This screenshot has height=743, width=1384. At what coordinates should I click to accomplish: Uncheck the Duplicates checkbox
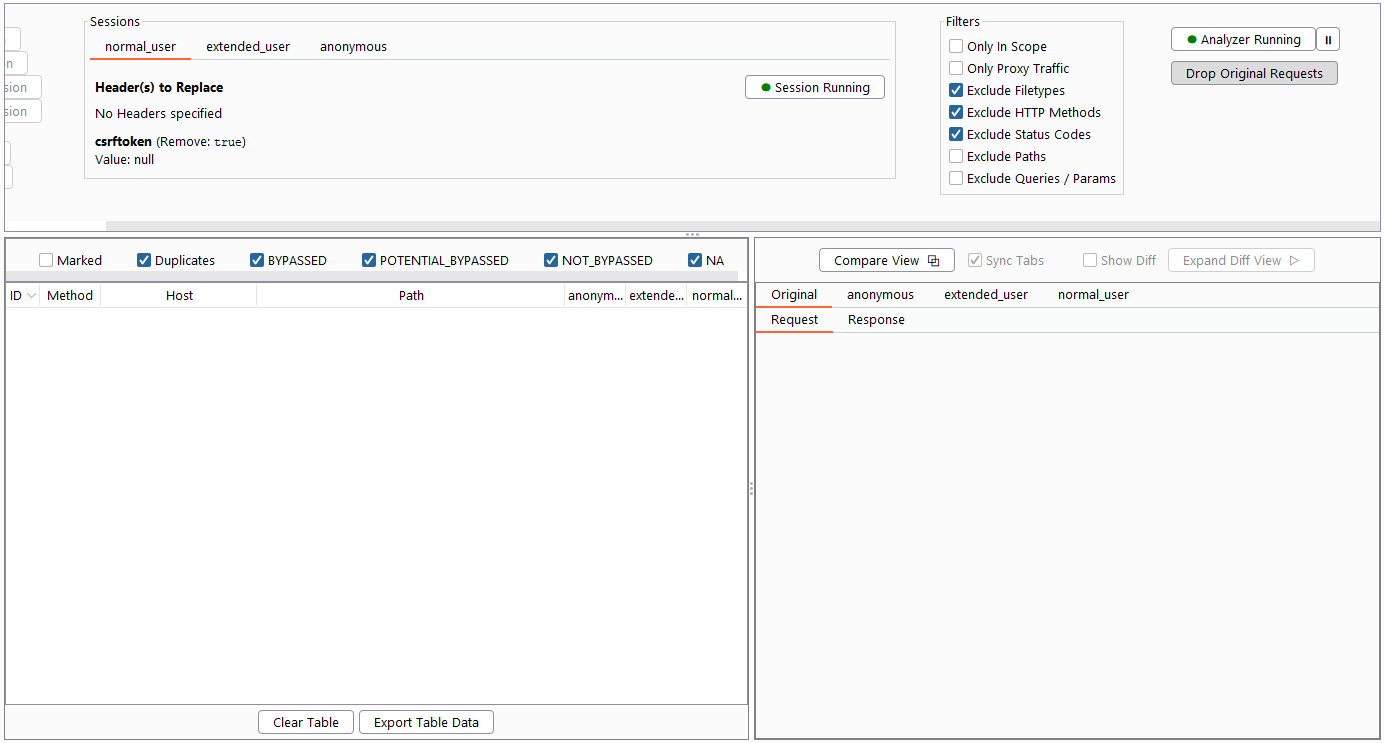click(x=144, y=261)
